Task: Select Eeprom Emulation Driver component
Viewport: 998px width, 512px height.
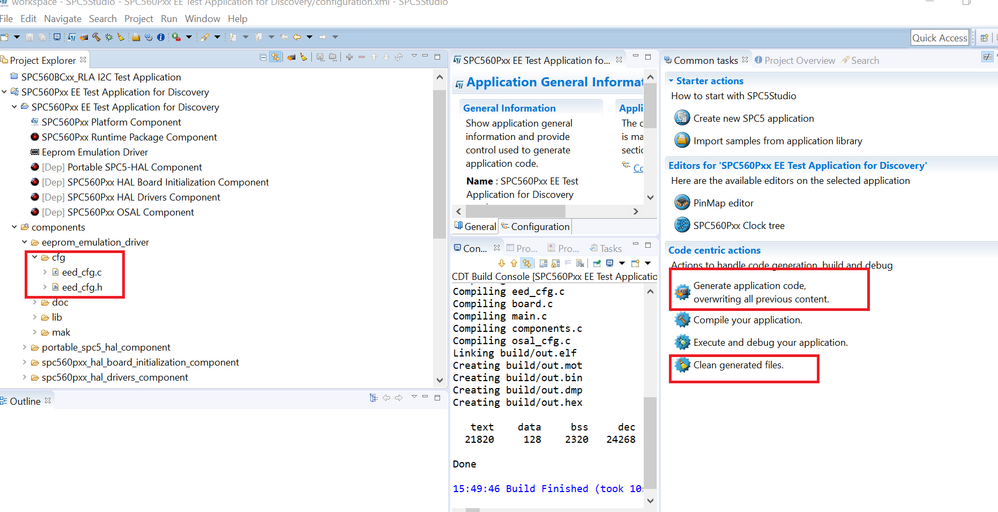Action: 95,152
